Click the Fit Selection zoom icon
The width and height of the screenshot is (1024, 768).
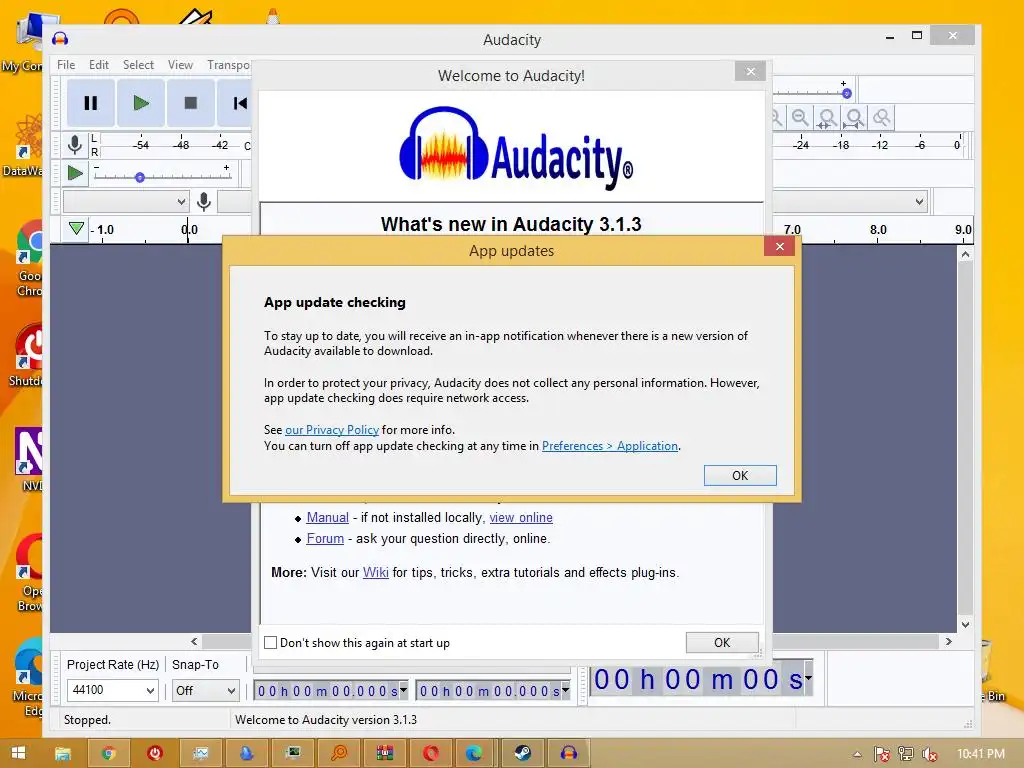pyautogui.click(x=827, y=118)
